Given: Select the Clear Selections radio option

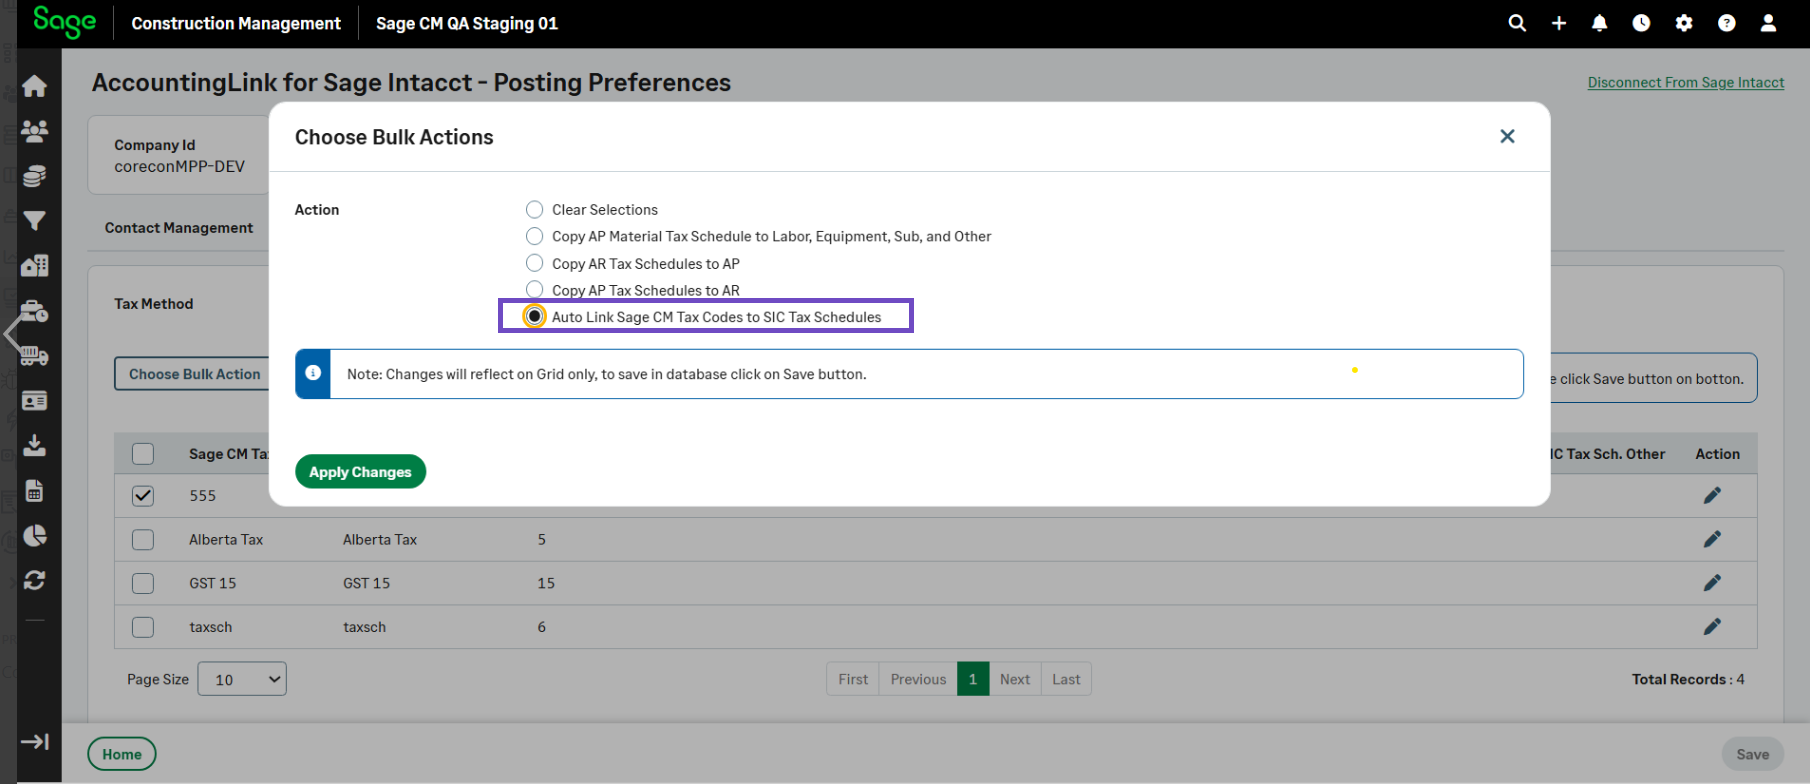Looking at the screenshot, I should click(535, 209).
